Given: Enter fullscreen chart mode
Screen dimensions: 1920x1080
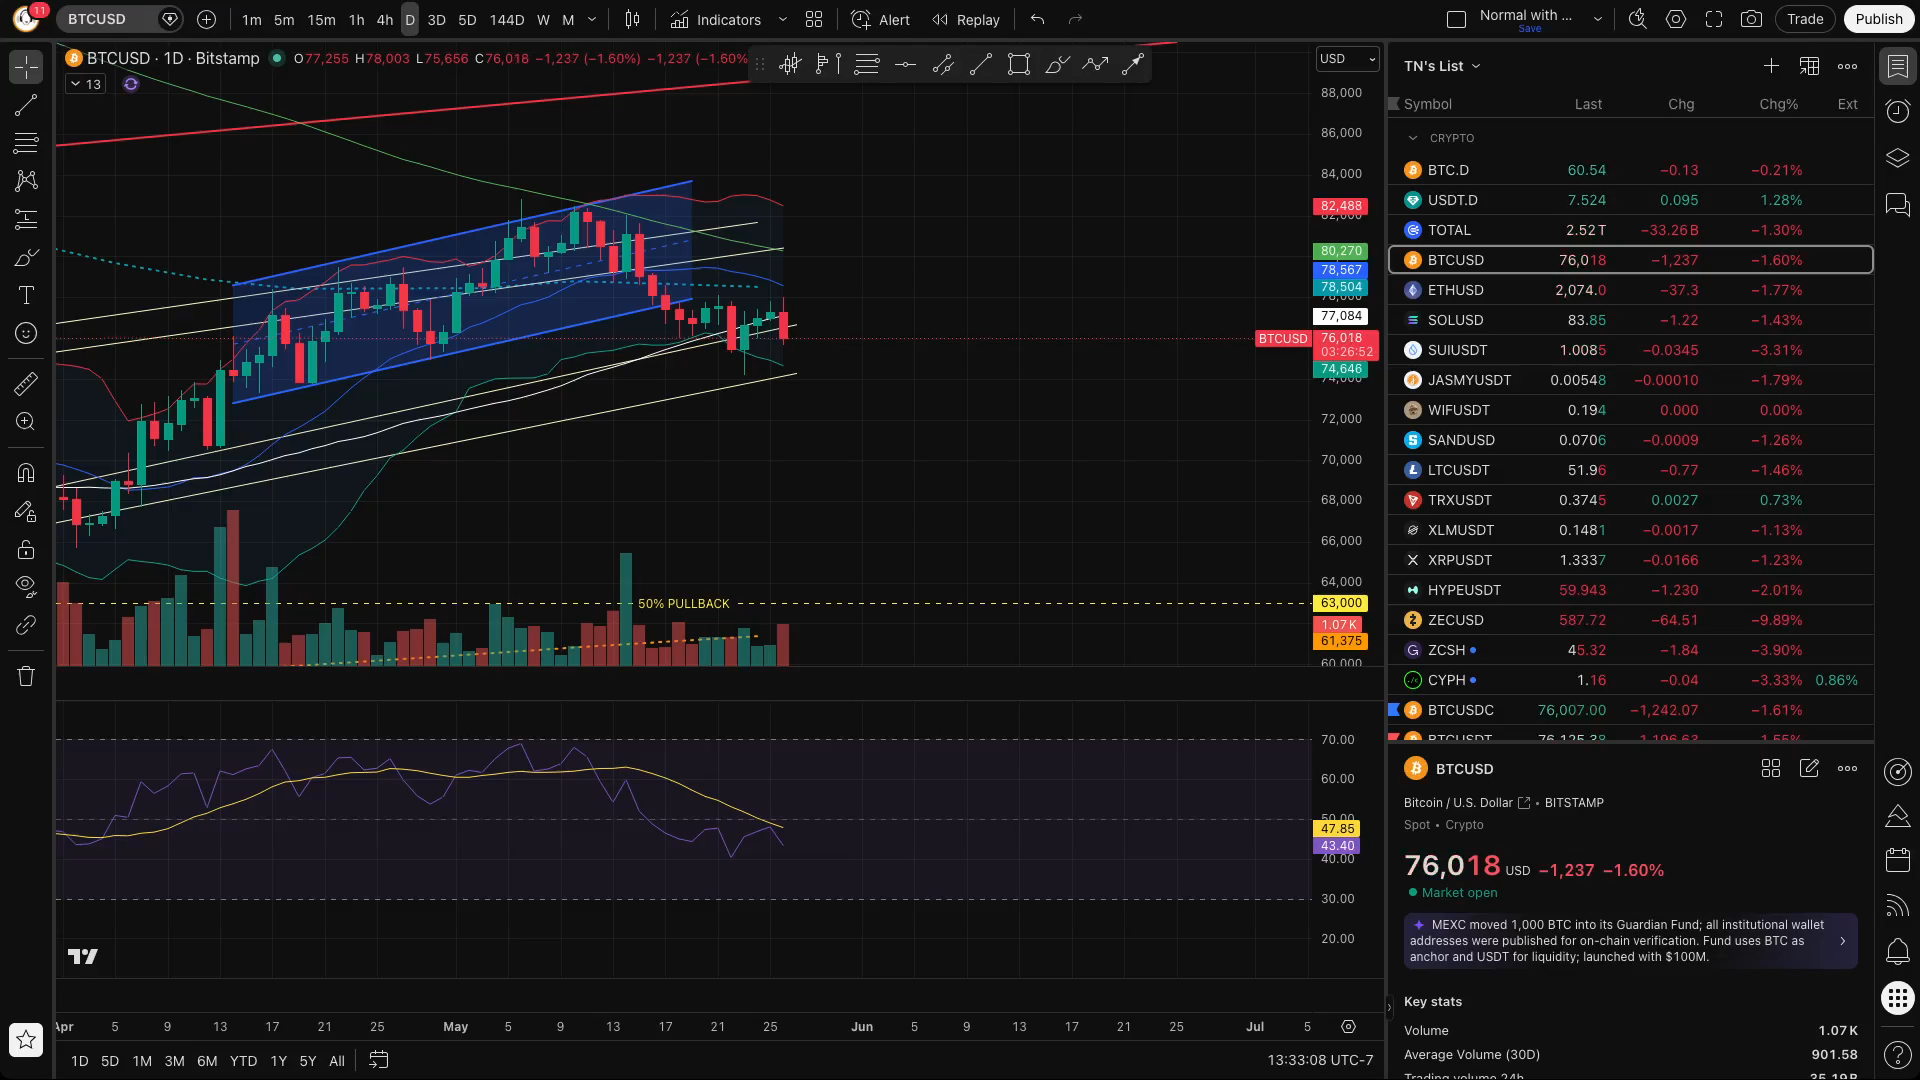Looking at the screenshot, I should point(1714,19).
